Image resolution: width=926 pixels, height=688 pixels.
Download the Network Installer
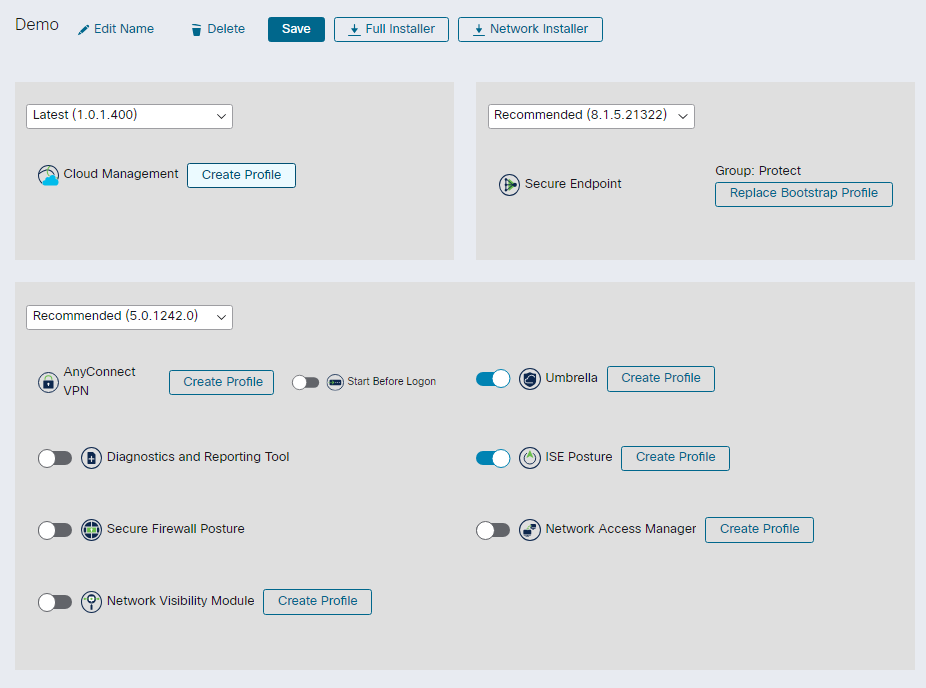point(530,30)
